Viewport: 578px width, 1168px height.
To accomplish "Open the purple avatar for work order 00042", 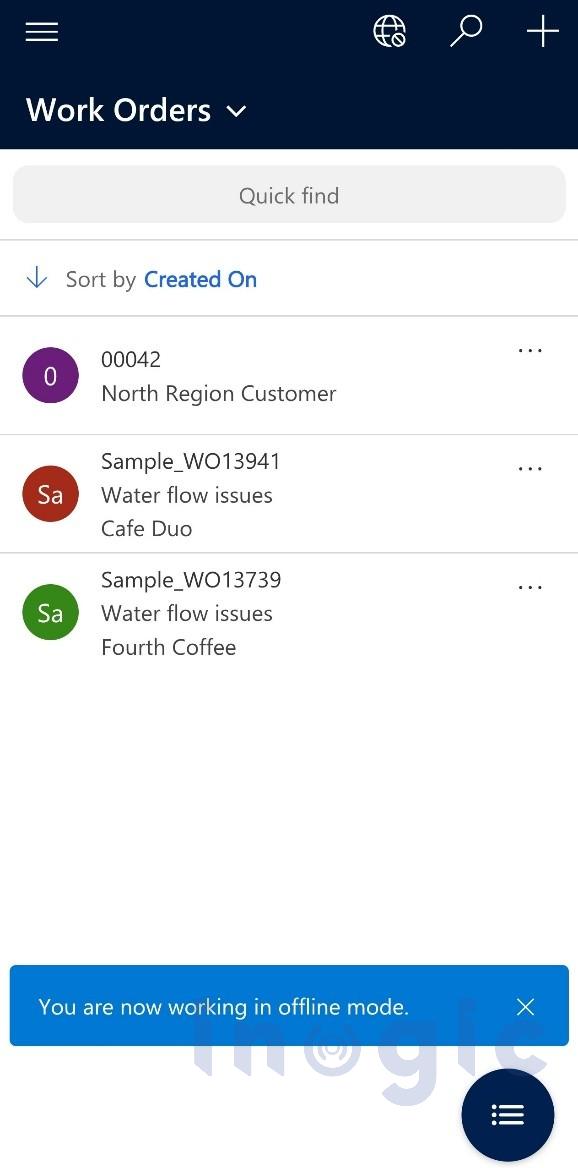I will [x=50, y=375].
